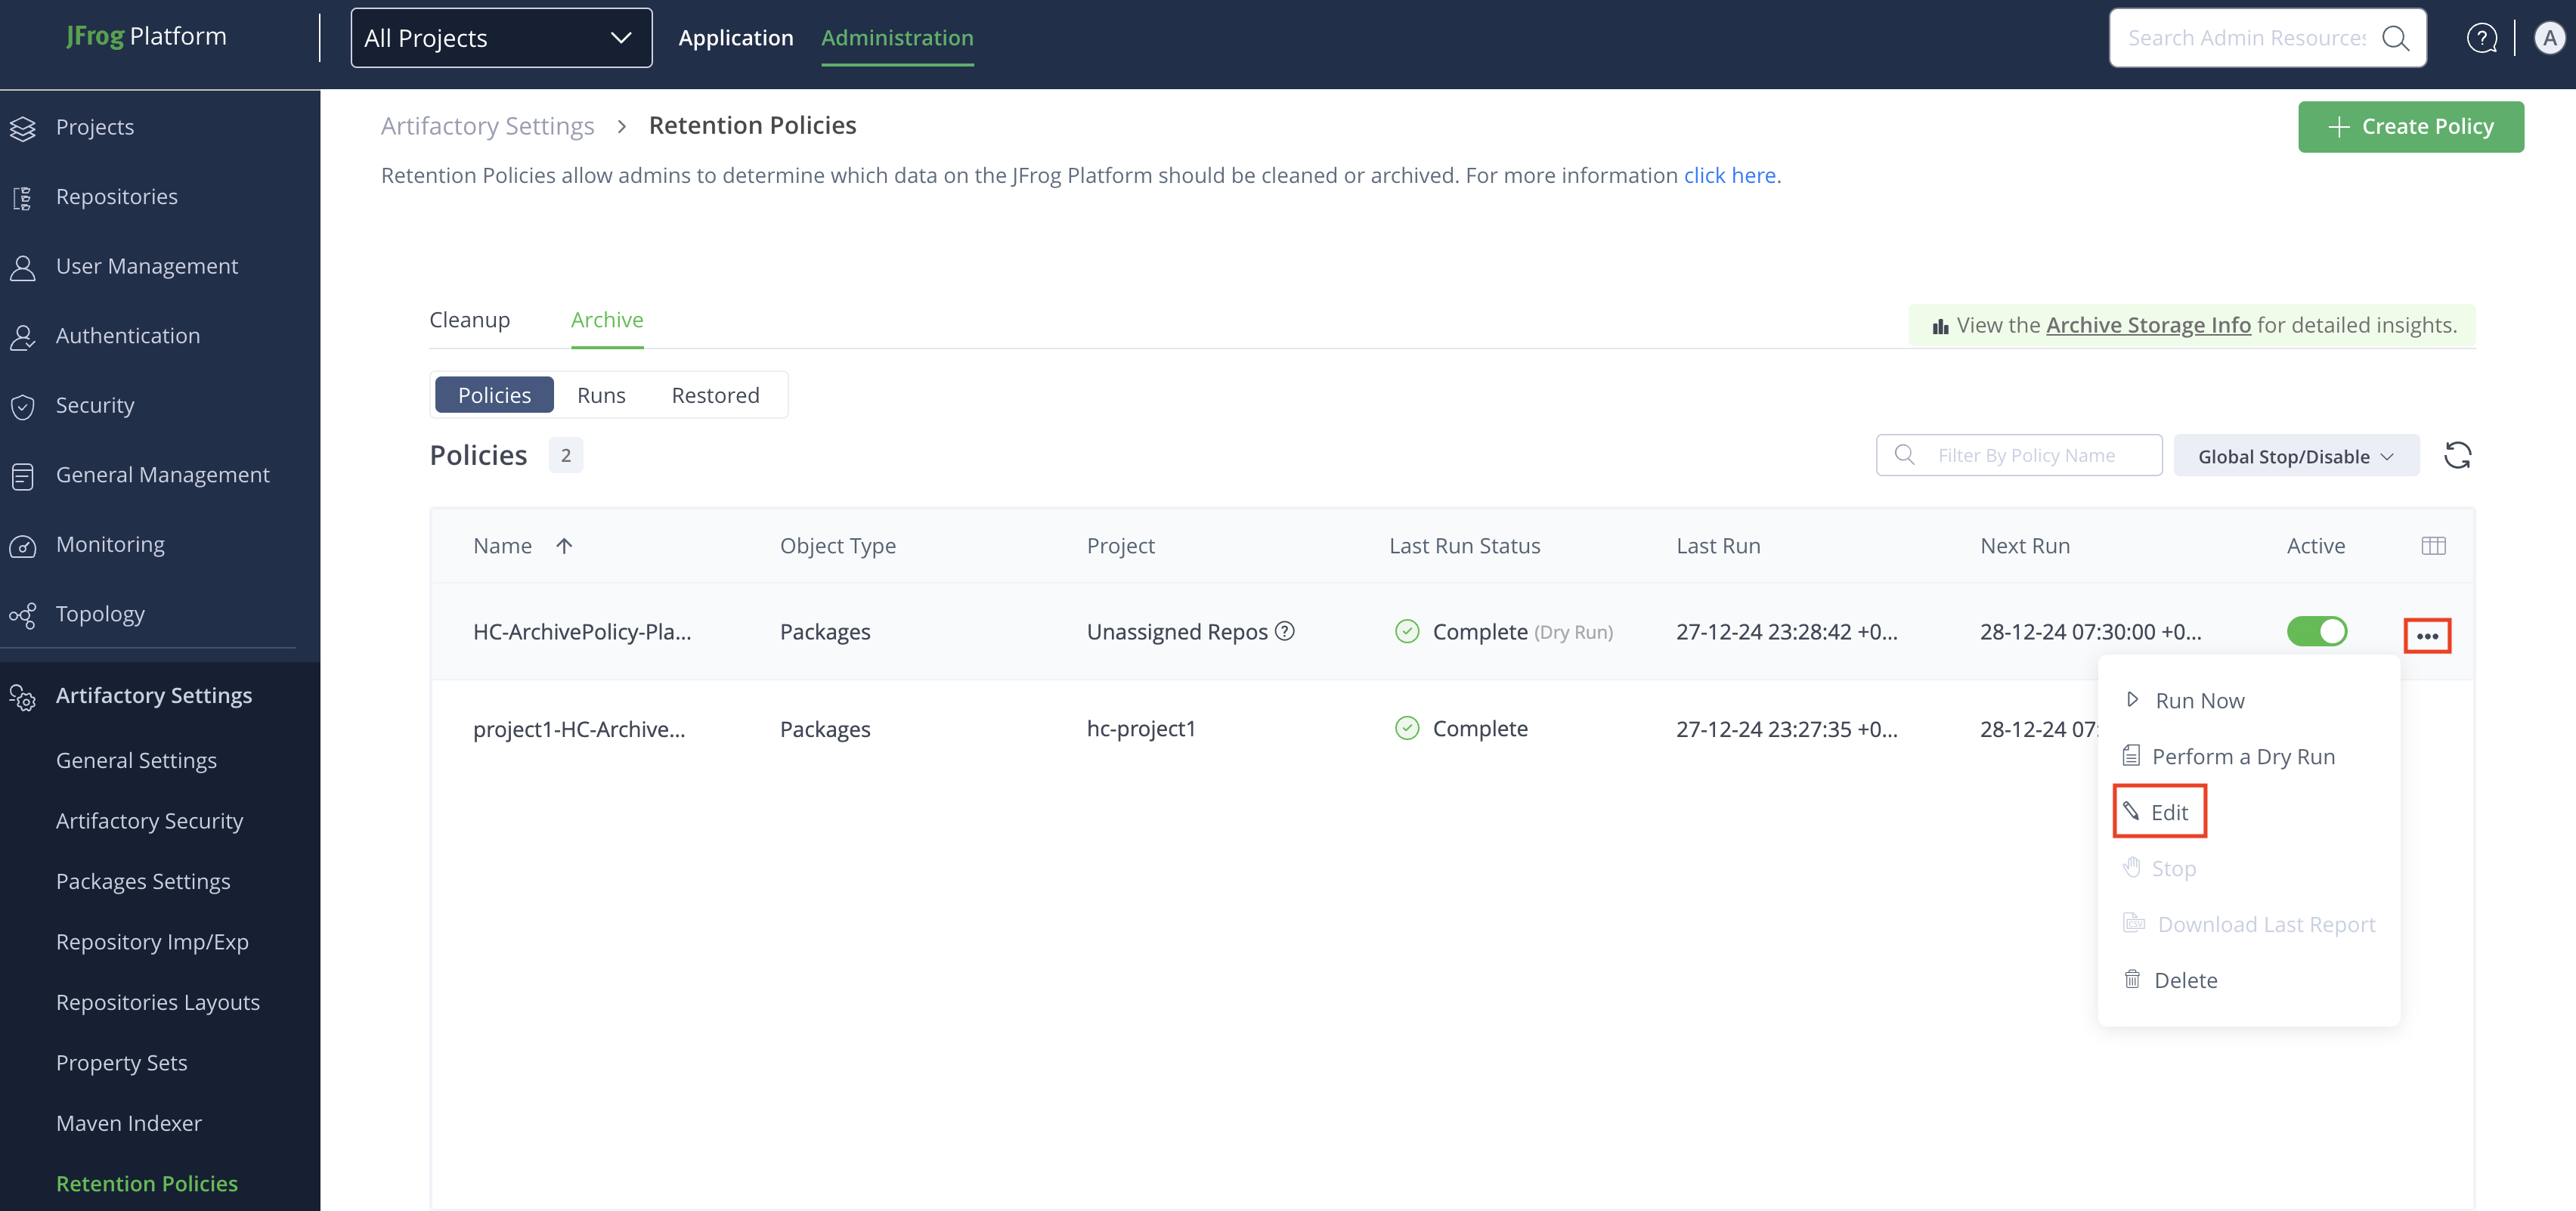The image size is (2576, 1211).
Task: Open the Archive Storage Info link
Action: click(x=2148, y=325)
